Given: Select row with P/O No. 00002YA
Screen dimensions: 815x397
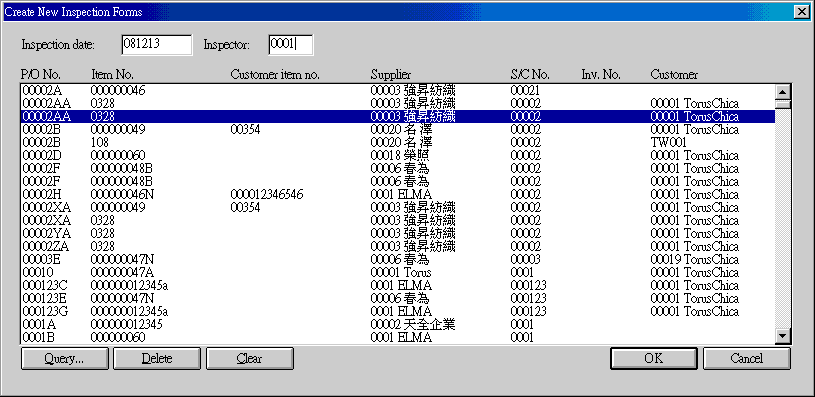Looking at the screenshot, I should tap(398, 233).
